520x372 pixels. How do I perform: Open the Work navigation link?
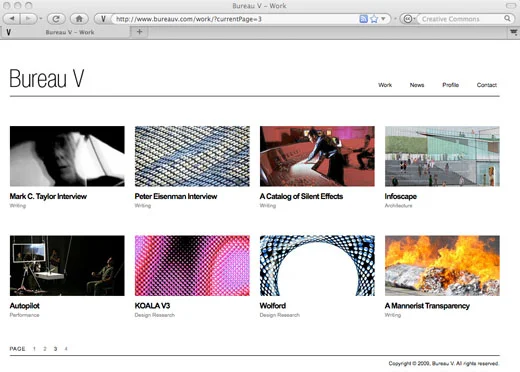point(385,85)
